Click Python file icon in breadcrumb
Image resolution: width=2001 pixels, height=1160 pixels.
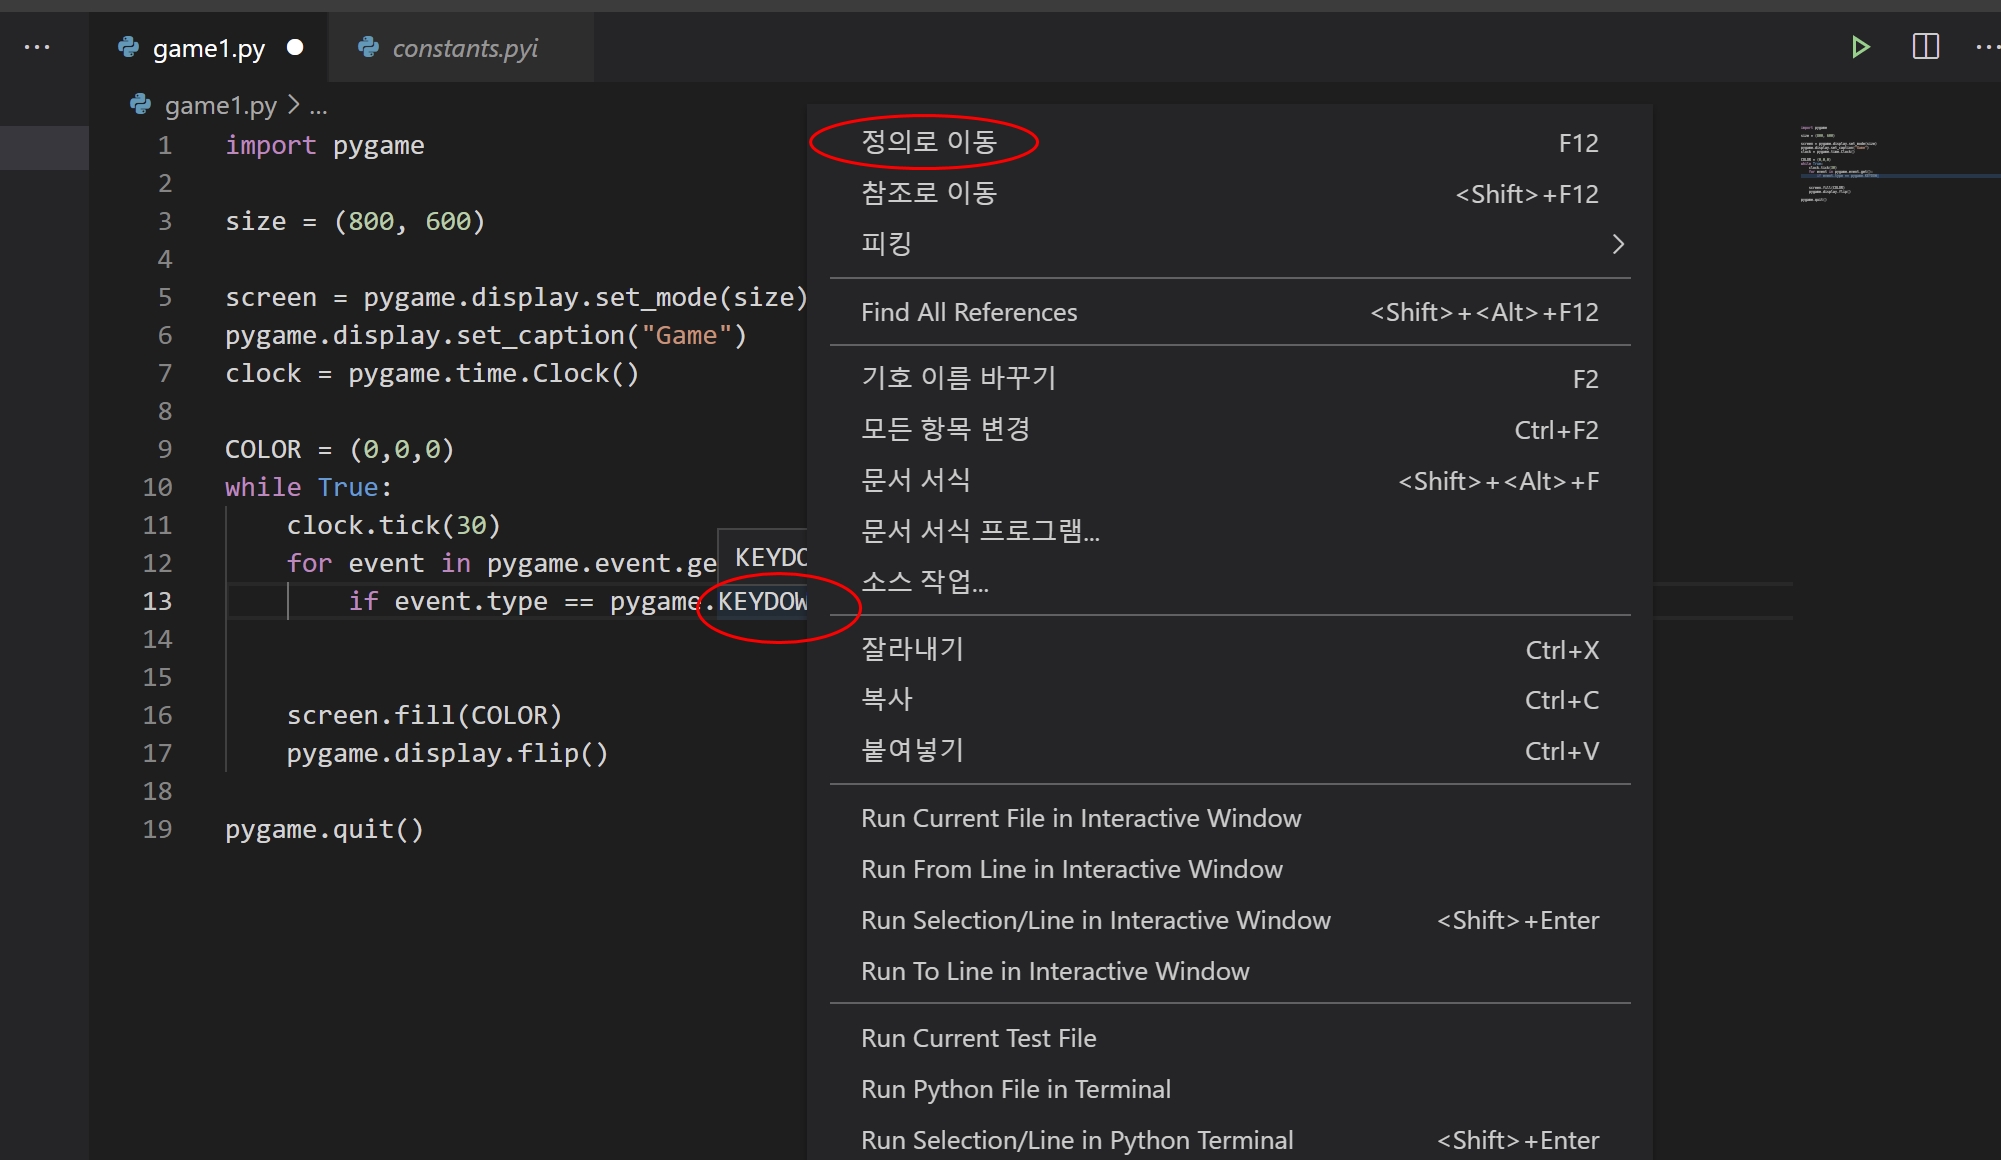[x=141, y=105]
